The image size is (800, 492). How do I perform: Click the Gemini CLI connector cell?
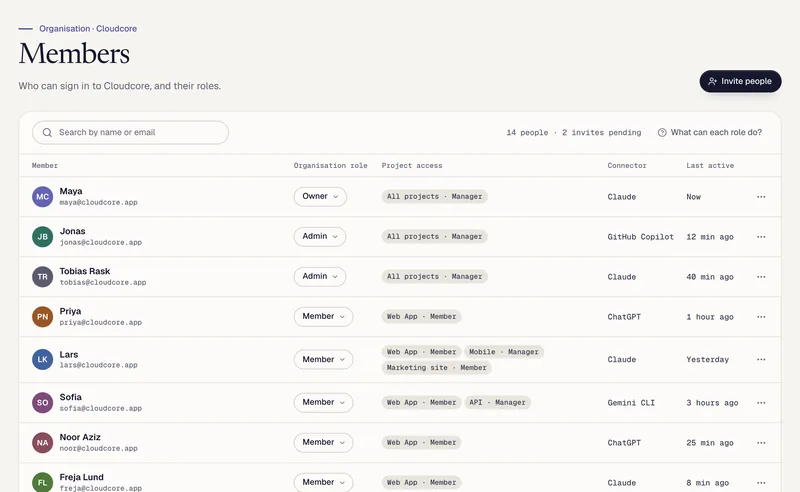coord(631,403)
